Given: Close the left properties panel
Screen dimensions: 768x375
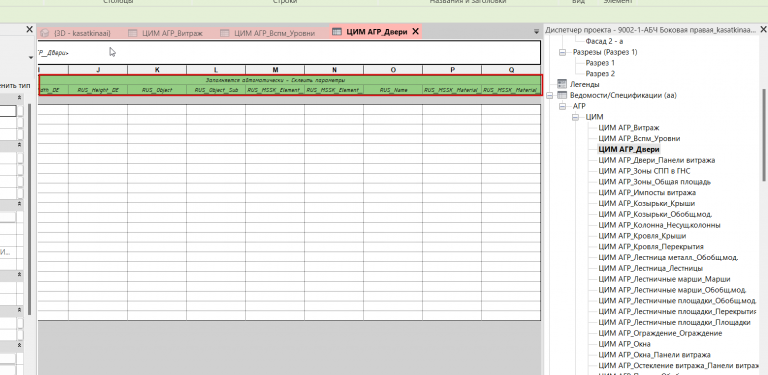Looking at the screenshot, I should coord(29,30).
